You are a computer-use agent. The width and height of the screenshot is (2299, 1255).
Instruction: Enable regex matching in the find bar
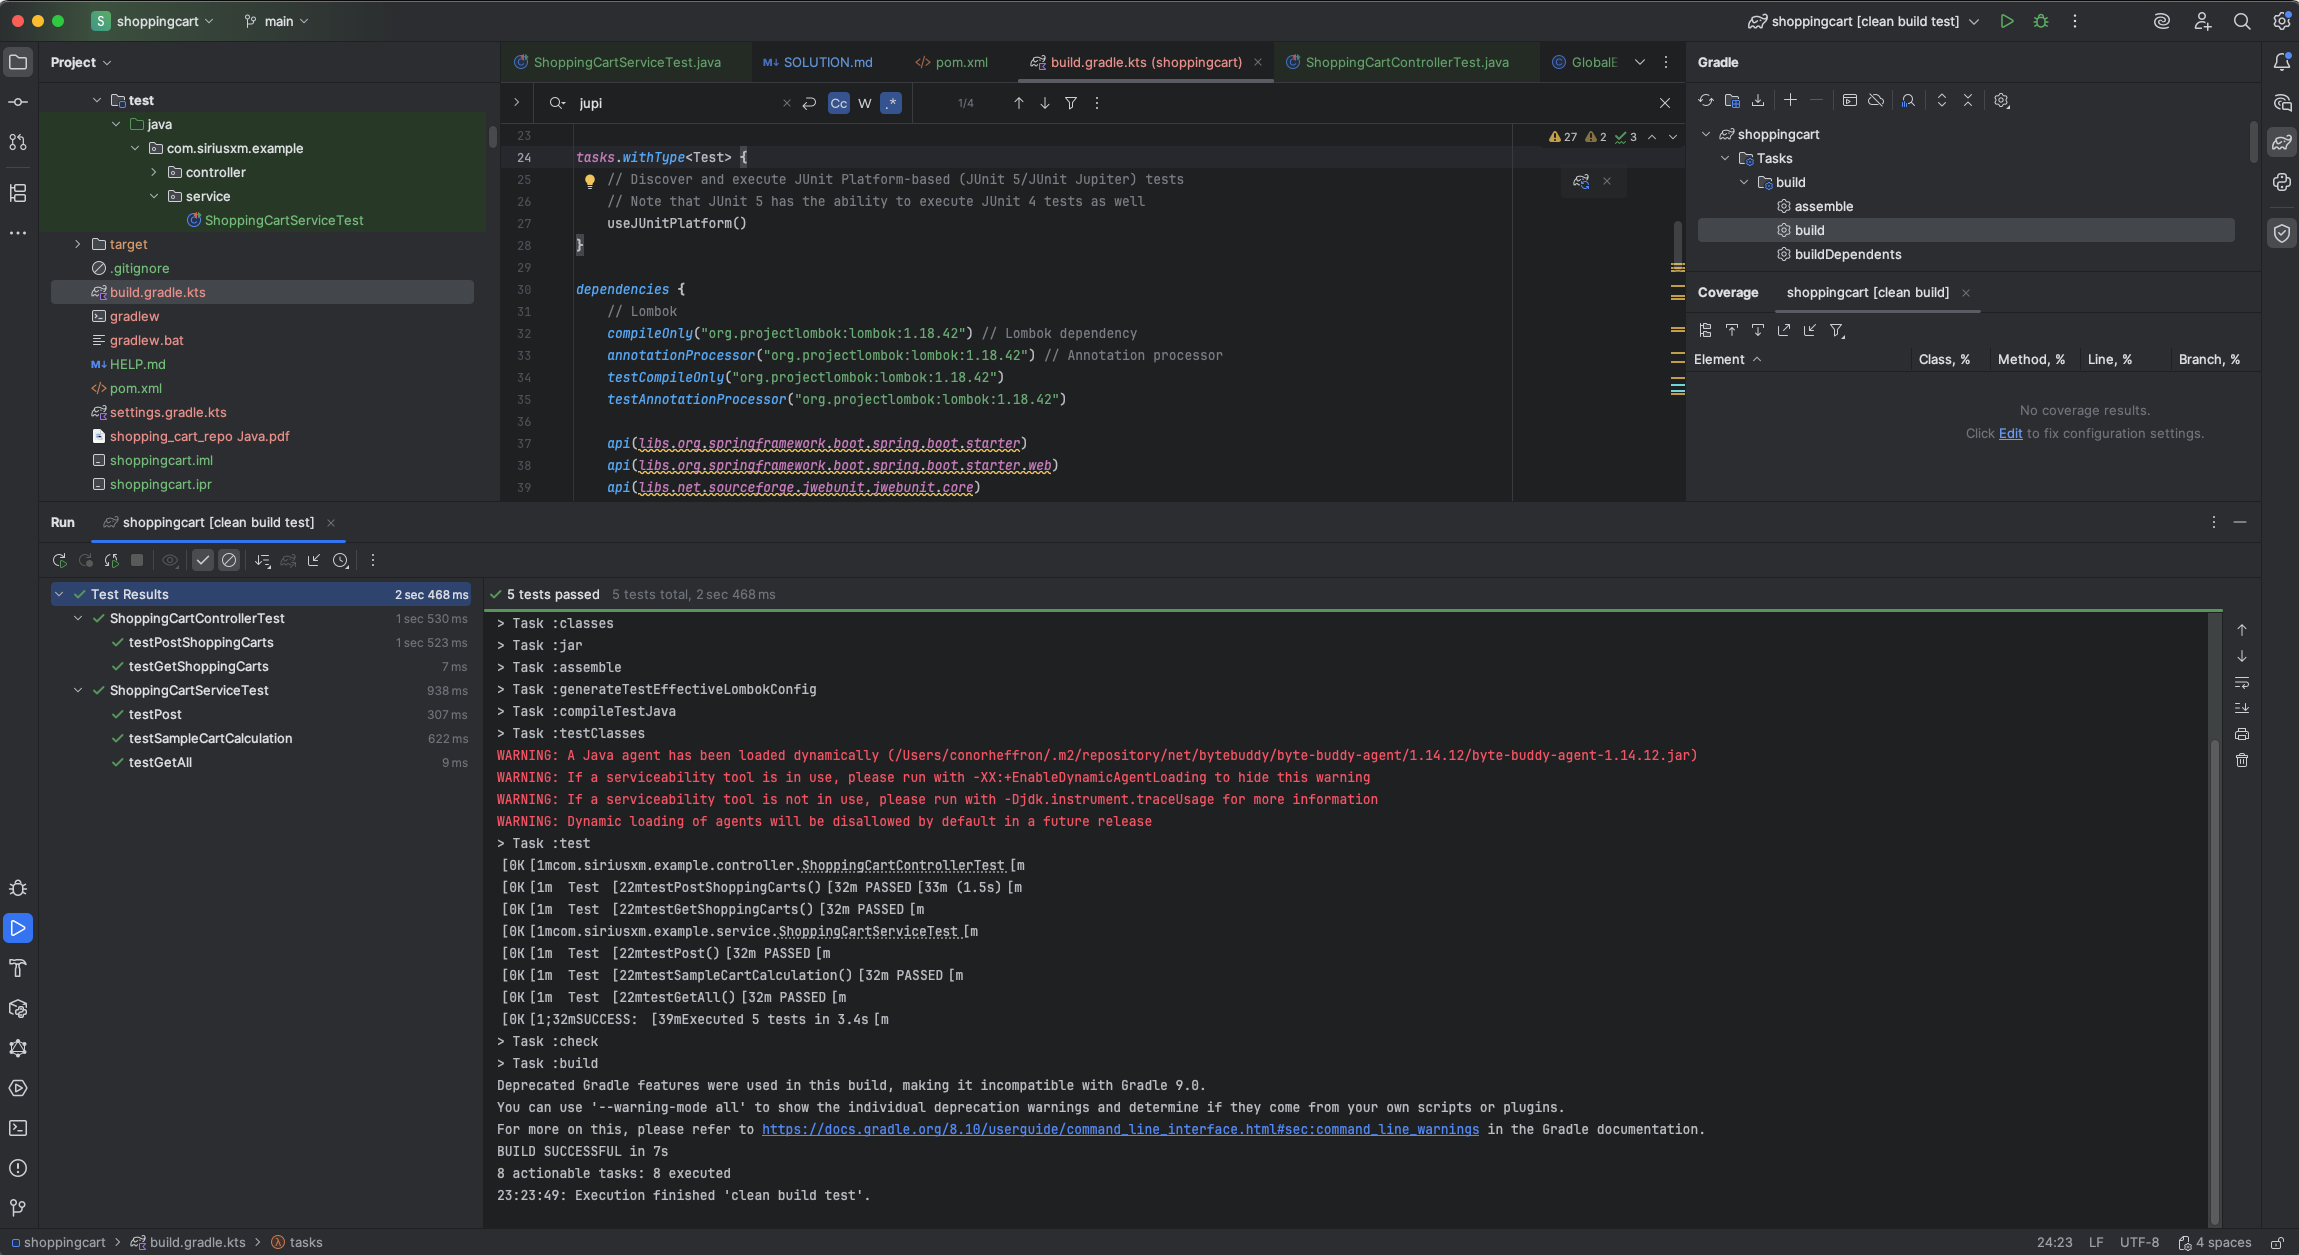890,102
